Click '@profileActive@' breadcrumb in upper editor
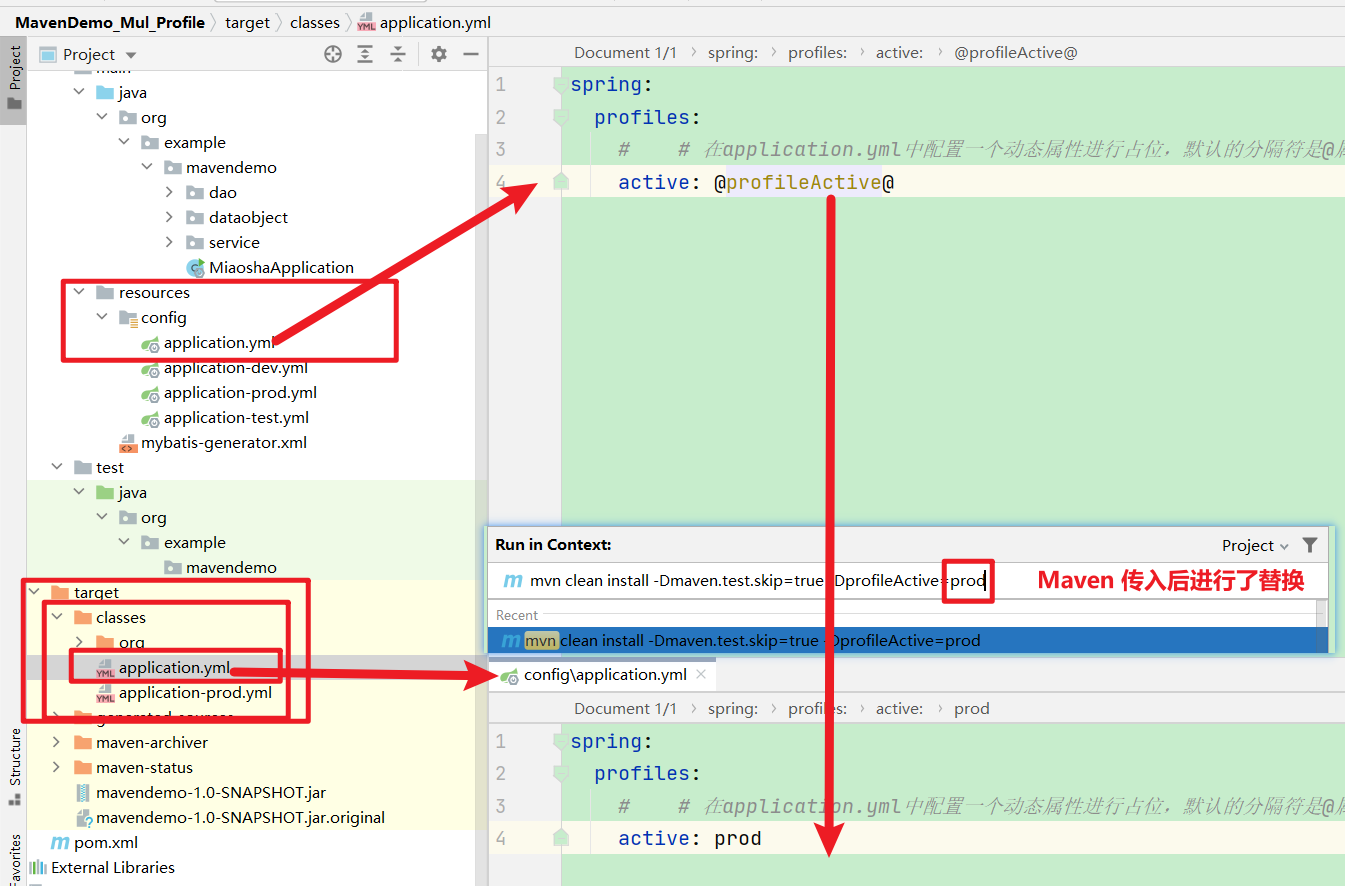Viewport: 1345px width, 886px height. point(1015,52)
